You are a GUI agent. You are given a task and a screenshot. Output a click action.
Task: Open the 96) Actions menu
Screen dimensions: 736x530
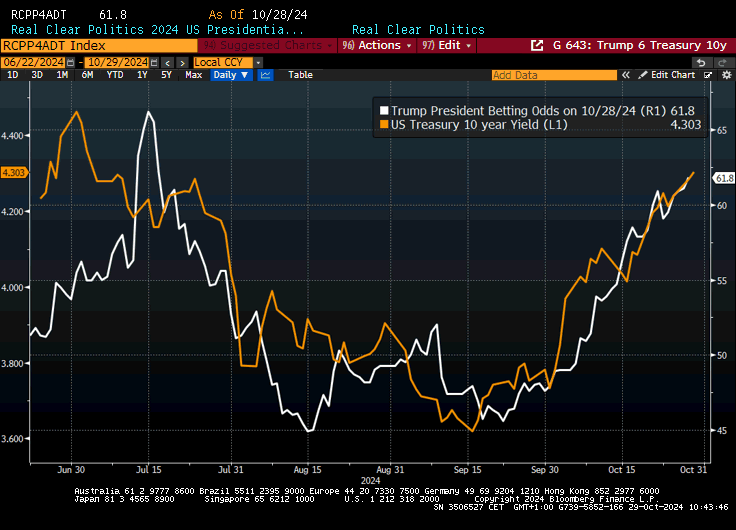click(x=377, y=46)
